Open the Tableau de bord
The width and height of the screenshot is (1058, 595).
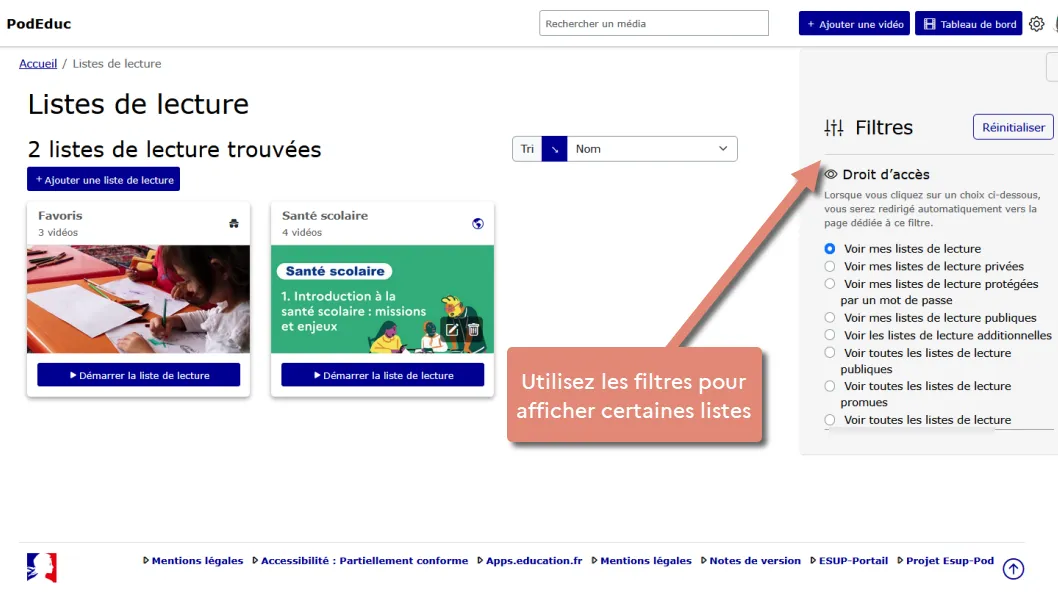(968, 24)
